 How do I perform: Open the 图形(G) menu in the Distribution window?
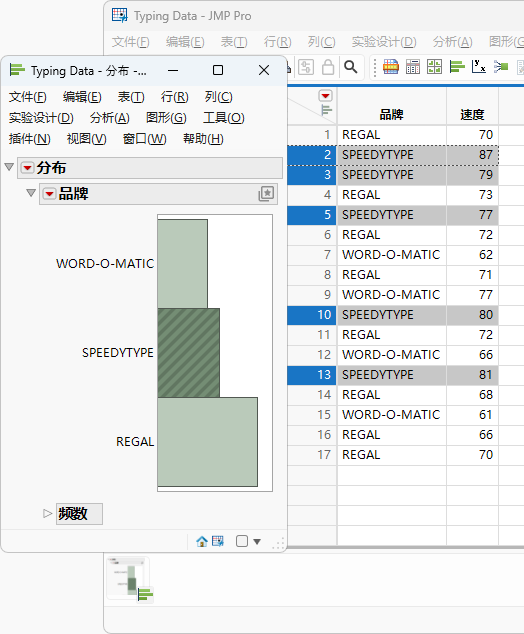[166, 118]
